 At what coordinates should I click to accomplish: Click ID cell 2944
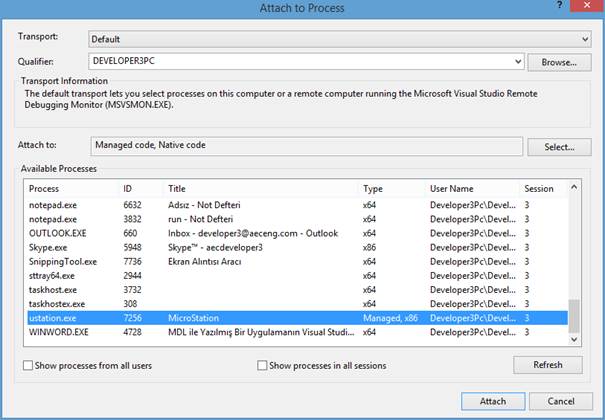coord(132,276)
